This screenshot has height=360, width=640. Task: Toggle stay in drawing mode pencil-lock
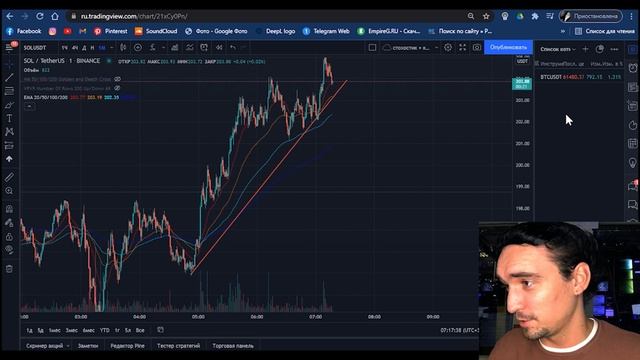tap(9, 223)
